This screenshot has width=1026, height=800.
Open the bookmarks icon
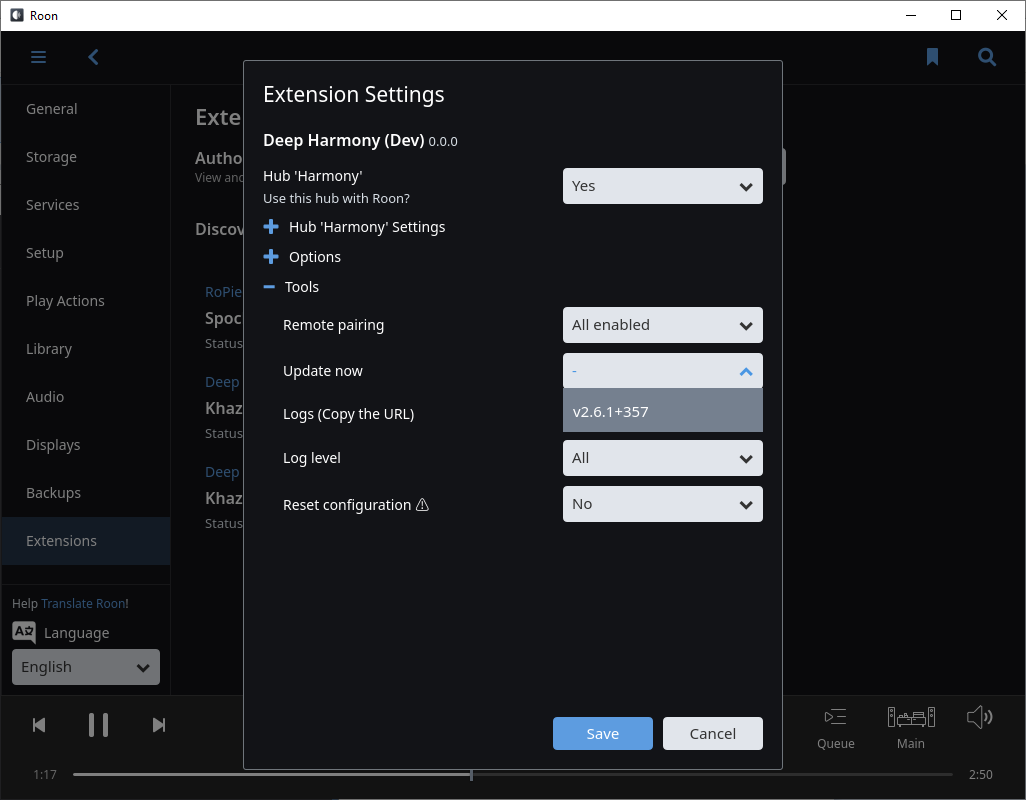pos(932,57)
